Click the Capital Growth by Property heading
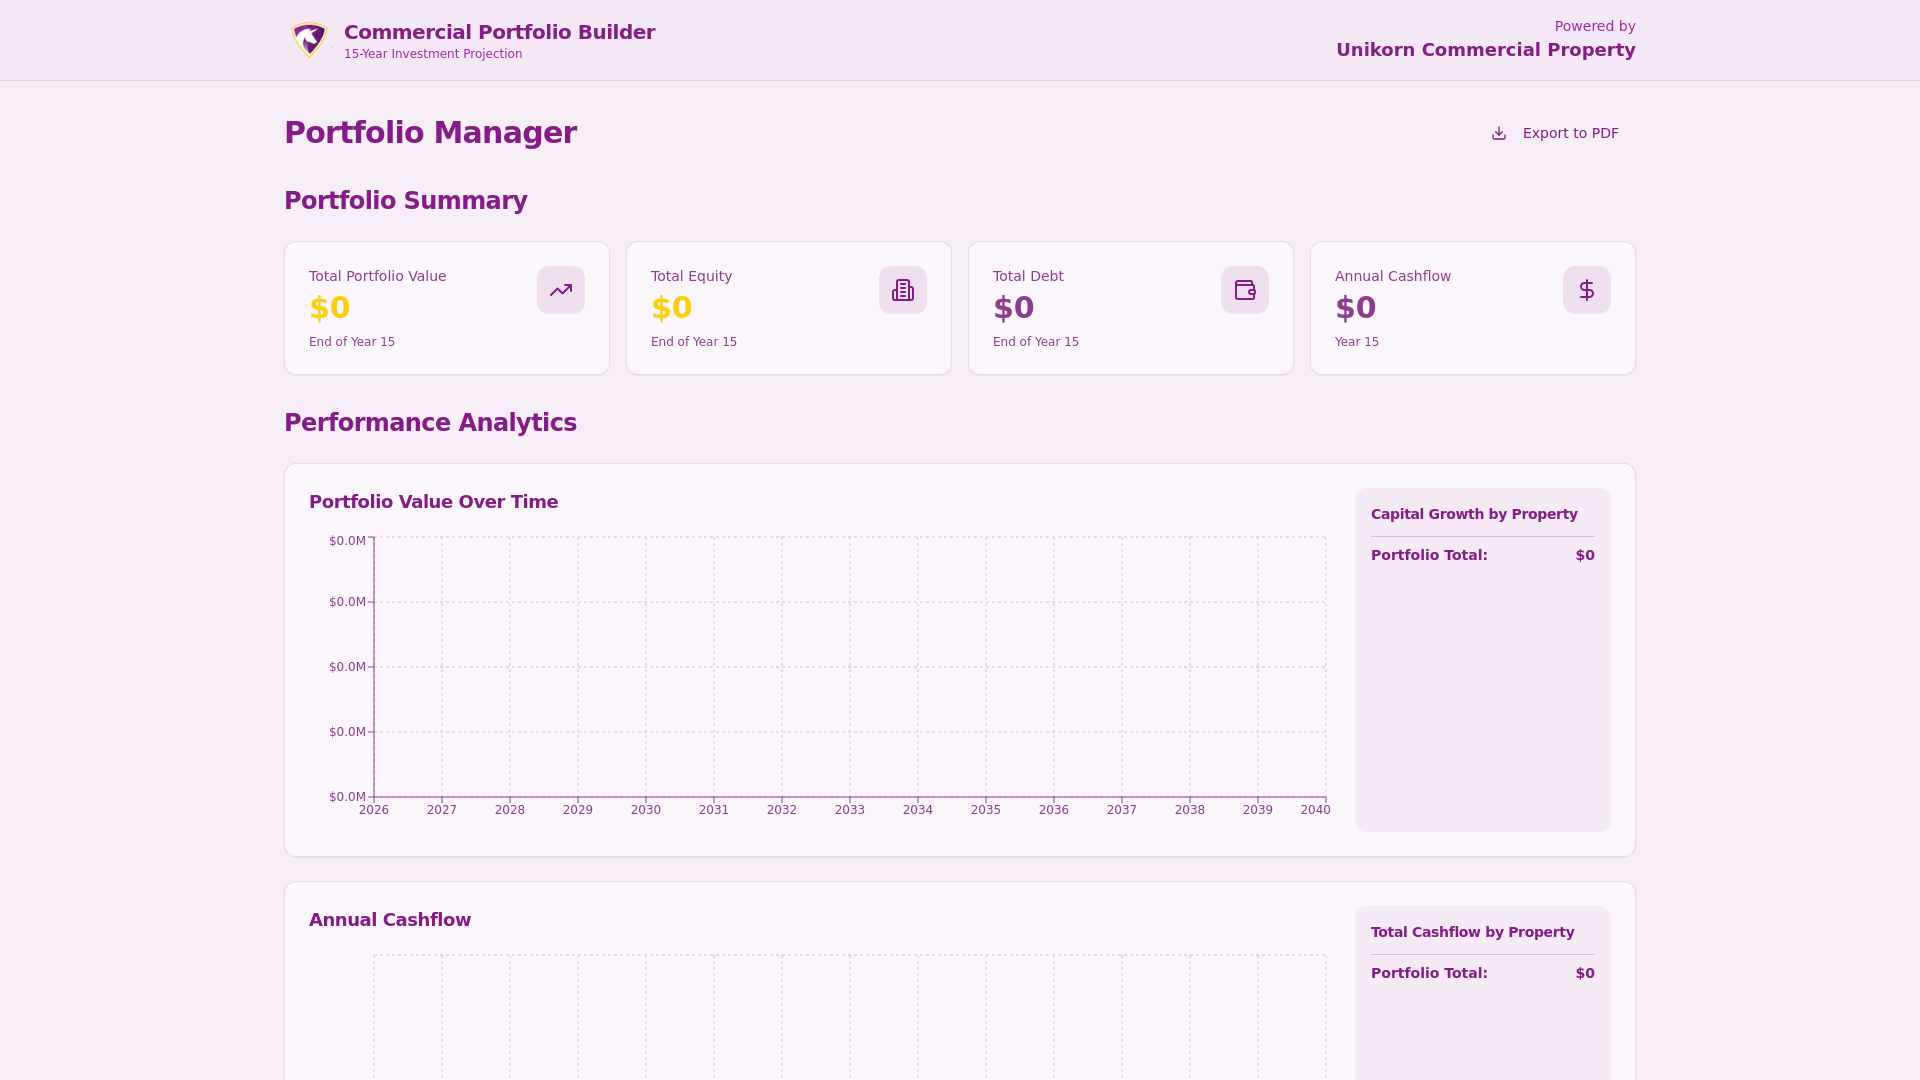This screenshot has height=1080, width=1920. [x=1474, y=514]
